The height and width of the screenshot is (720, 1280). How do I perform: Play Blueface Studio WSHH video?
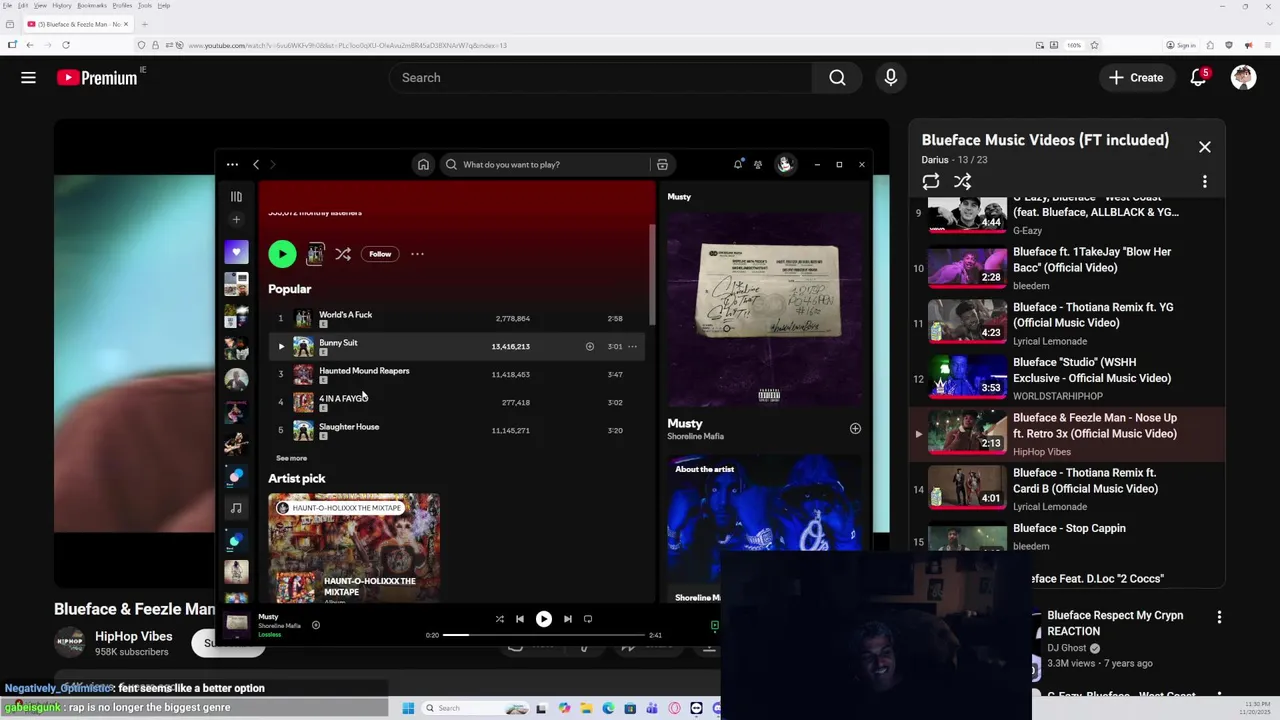[1066, 378]
